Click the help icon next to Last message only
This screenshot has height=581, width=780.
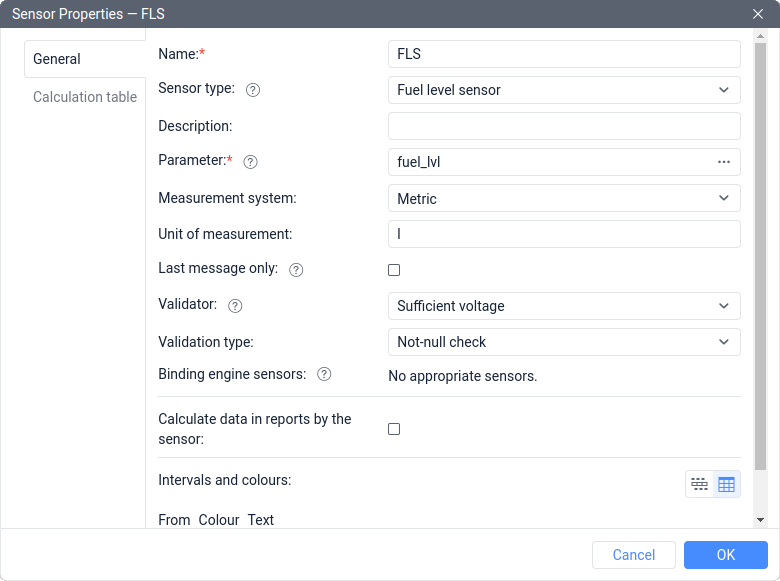(x=296, y=270)
